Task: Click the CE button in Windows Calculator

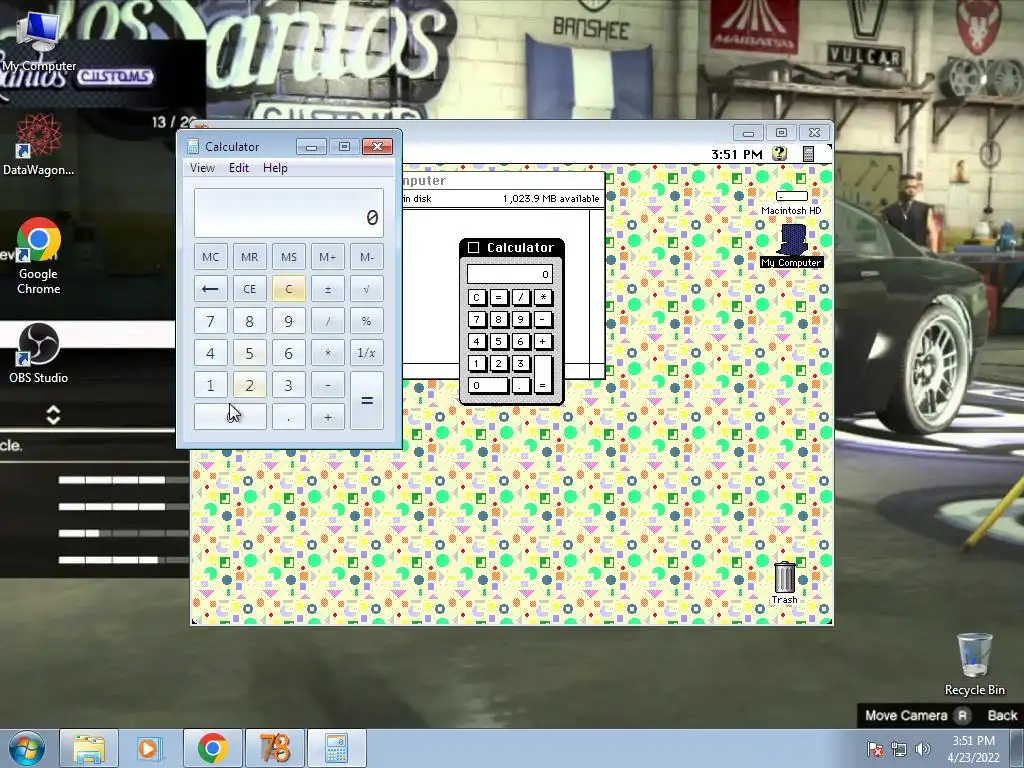Action: pyautogui.click(x=249, y=289)
